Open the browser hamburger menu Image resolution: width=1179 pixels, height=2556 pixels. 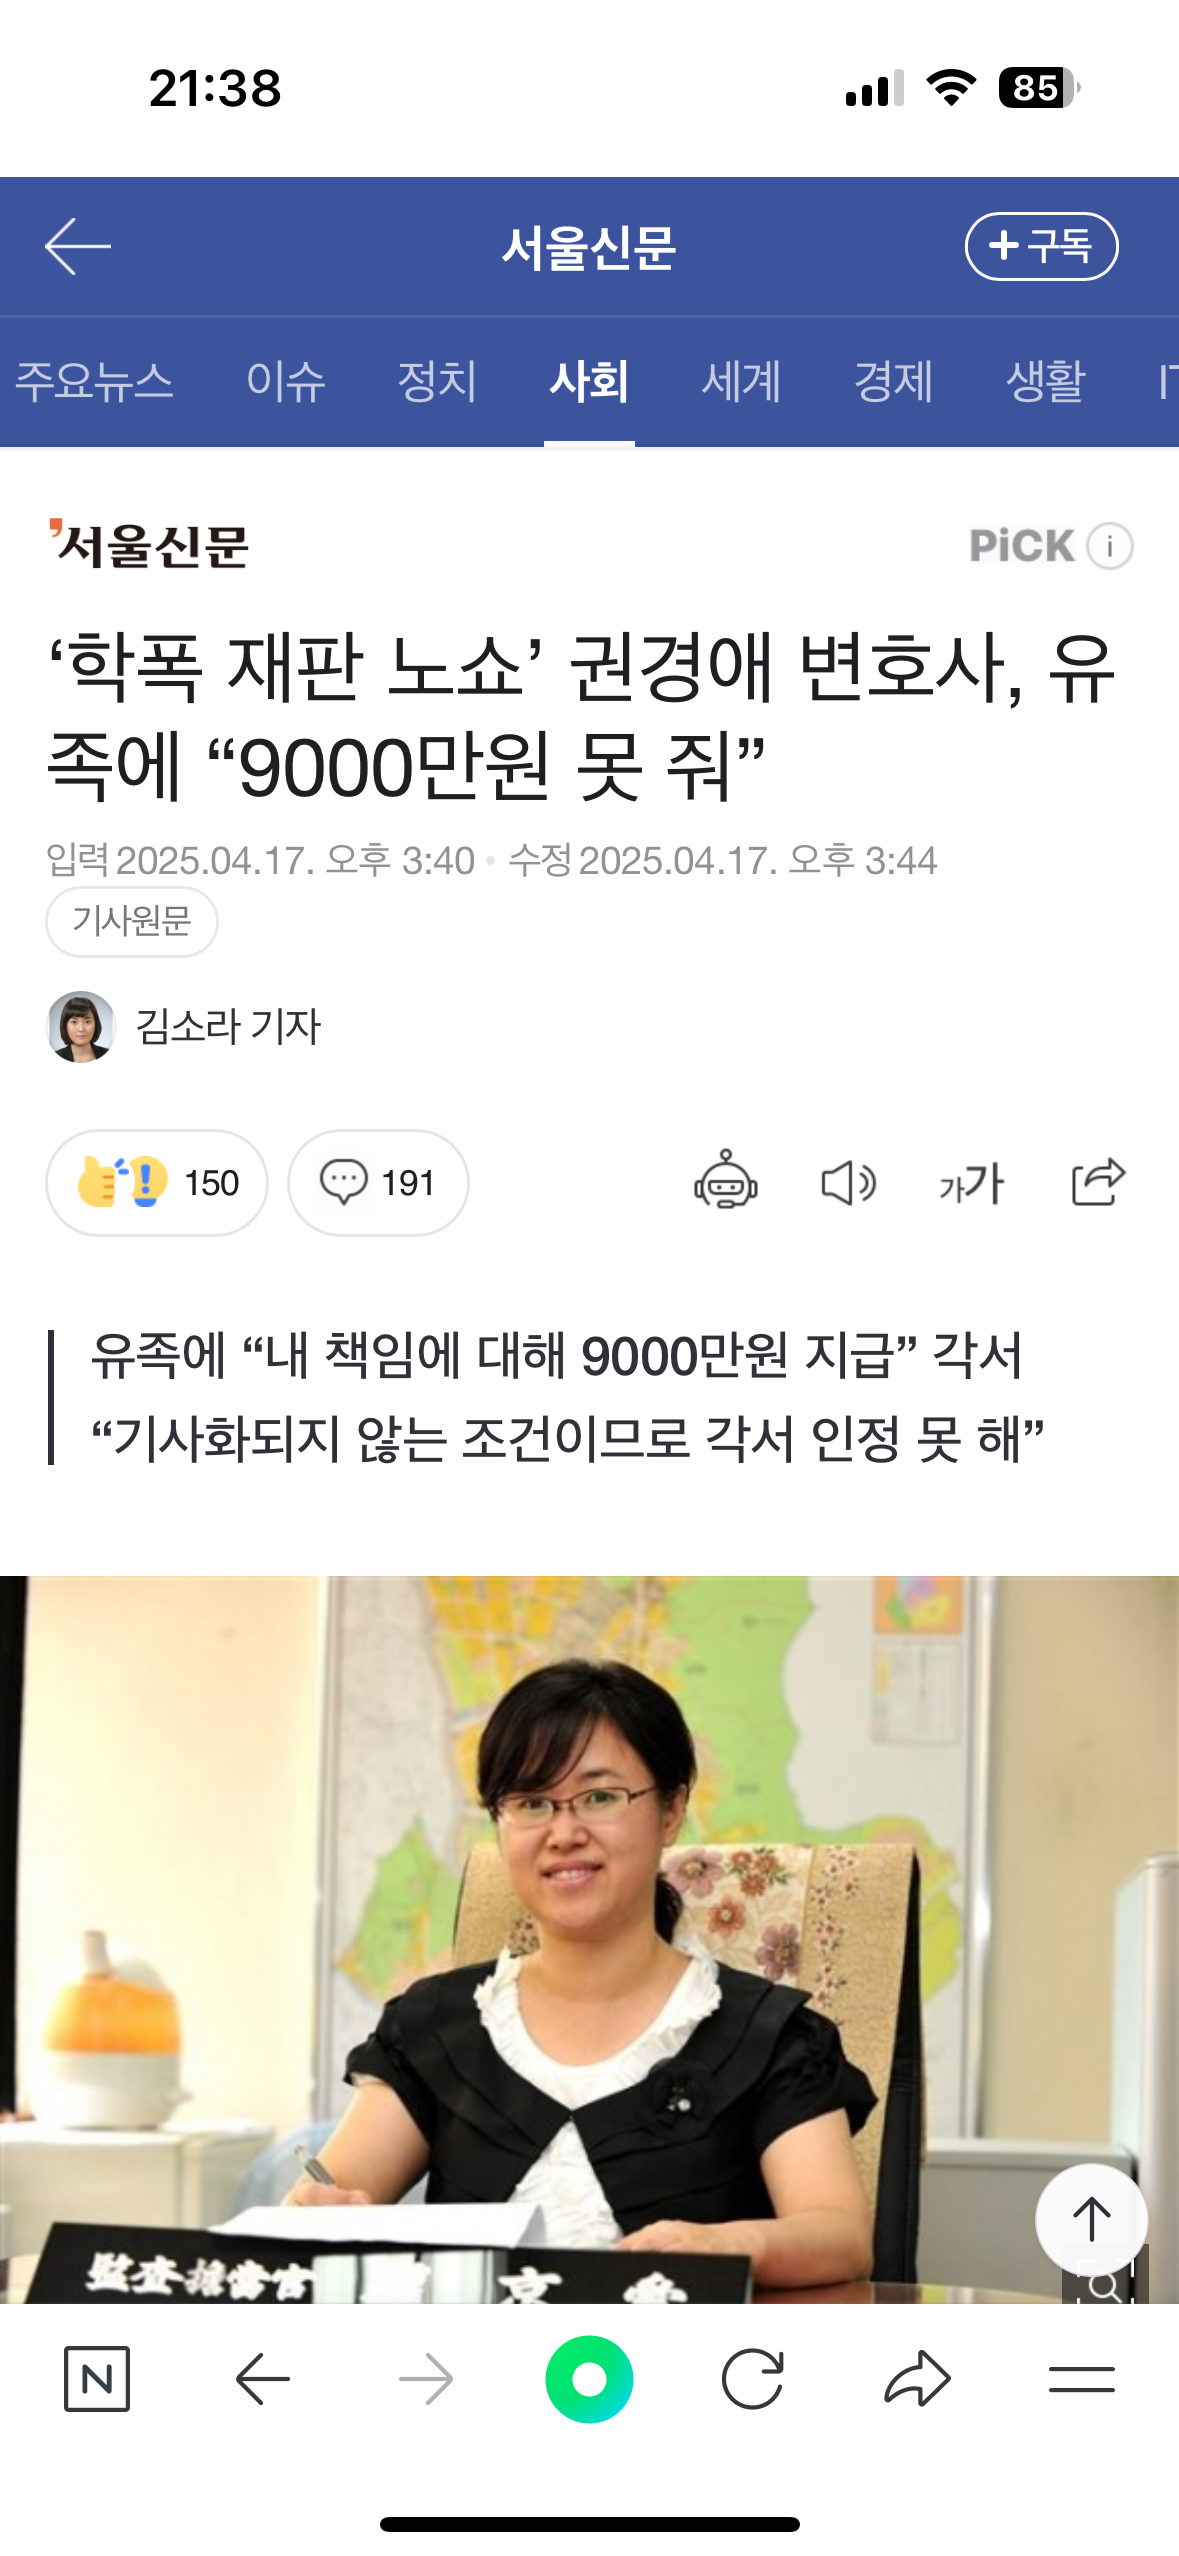point(1081,2380)
